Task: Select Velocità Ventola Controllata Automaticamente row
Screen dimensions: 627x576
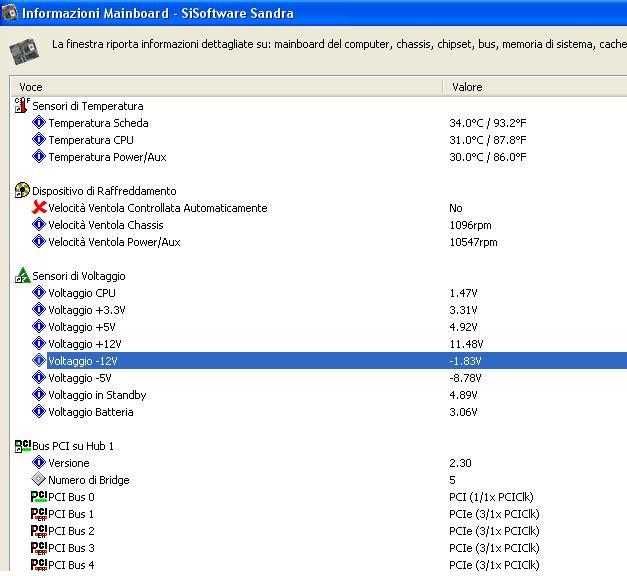Action: click(x=158, y=208)
